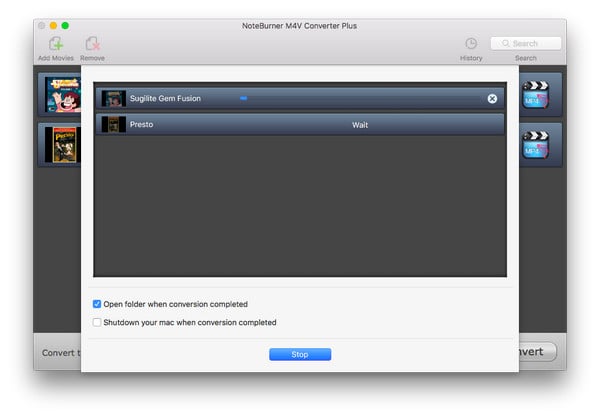Screen dimensions: 600x418
Task: Click the Sugilite Gem Fusion title text
Action: [165, 98]
